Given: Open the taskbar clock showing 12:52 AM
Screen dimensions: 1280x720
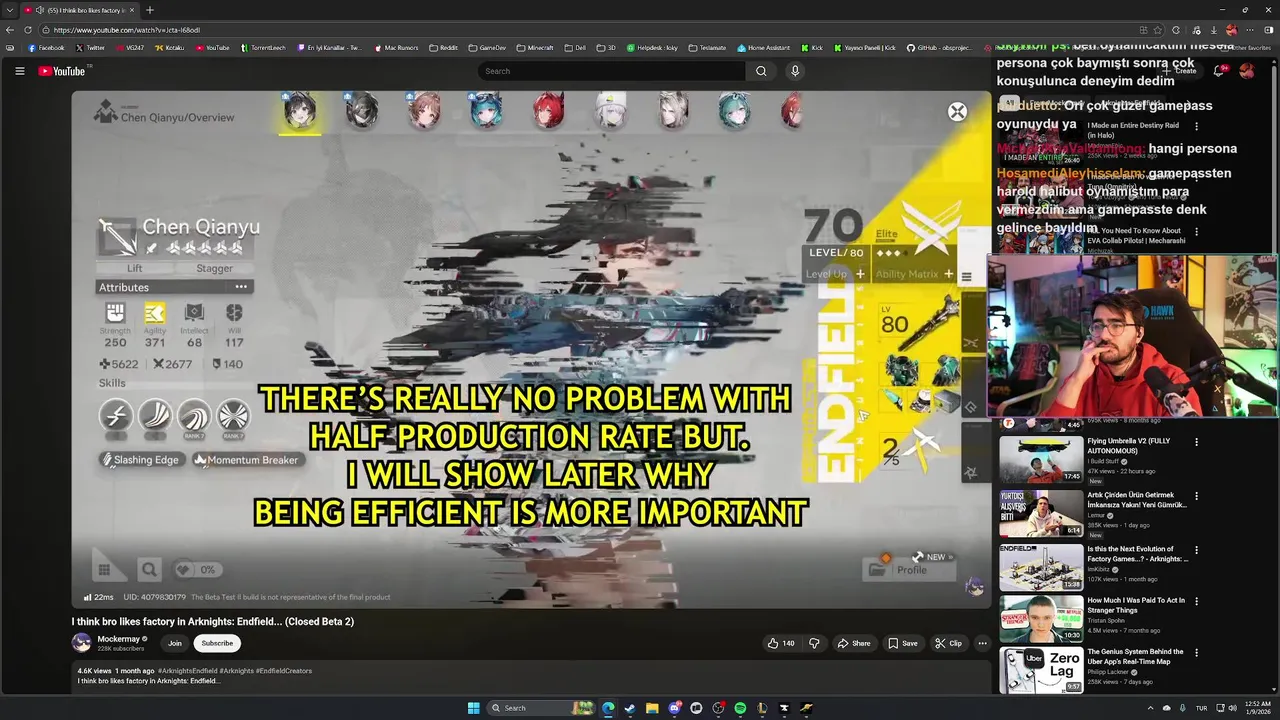Looking at the screenshot, I should [1257, 708].
